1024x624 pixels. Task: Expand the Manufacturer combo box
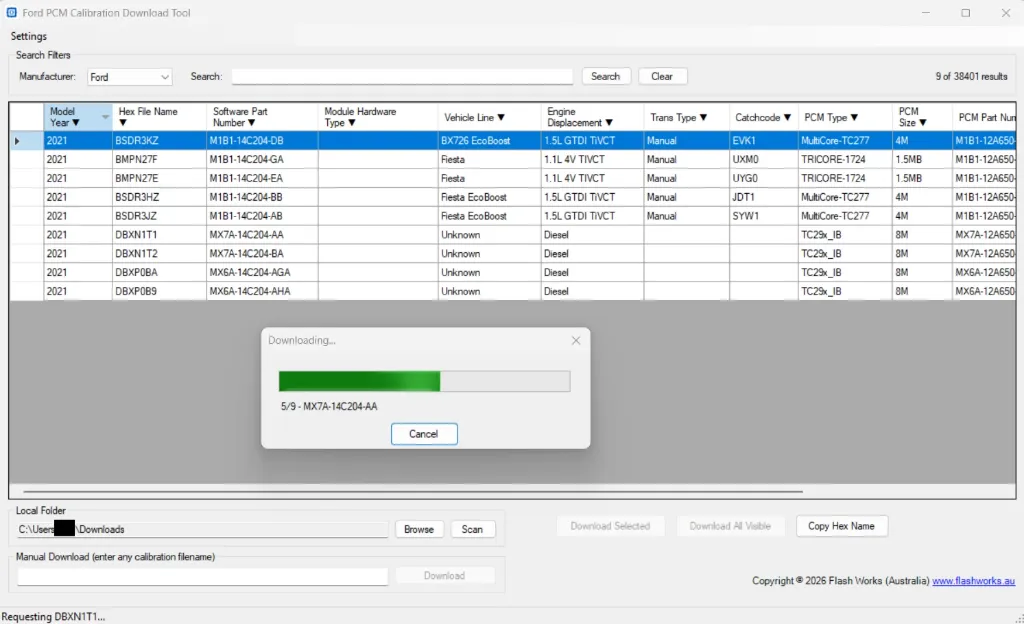point(164,77)
